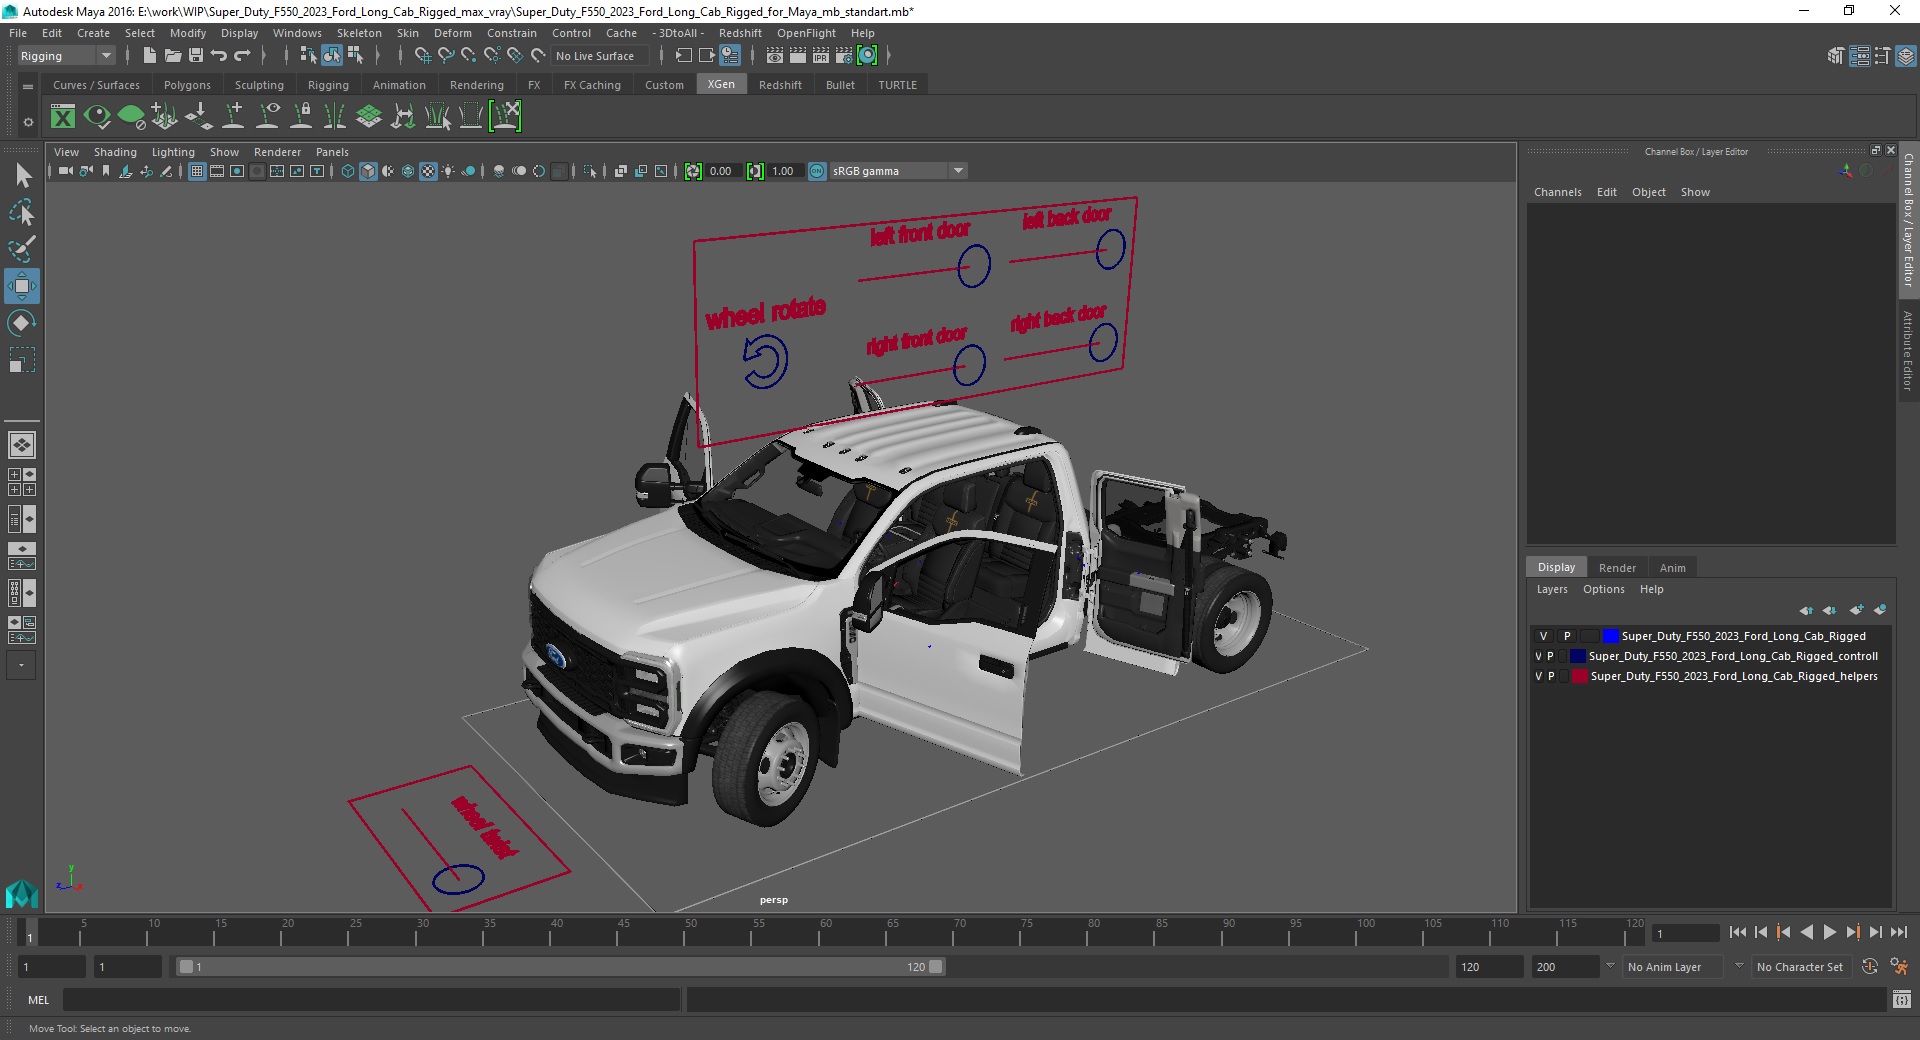Image resolution: width=1920 pixels, height=1040 pixels.
Task: Click the dark blue swatch of Rigged_controll layer
Action: click(1577, 656)
